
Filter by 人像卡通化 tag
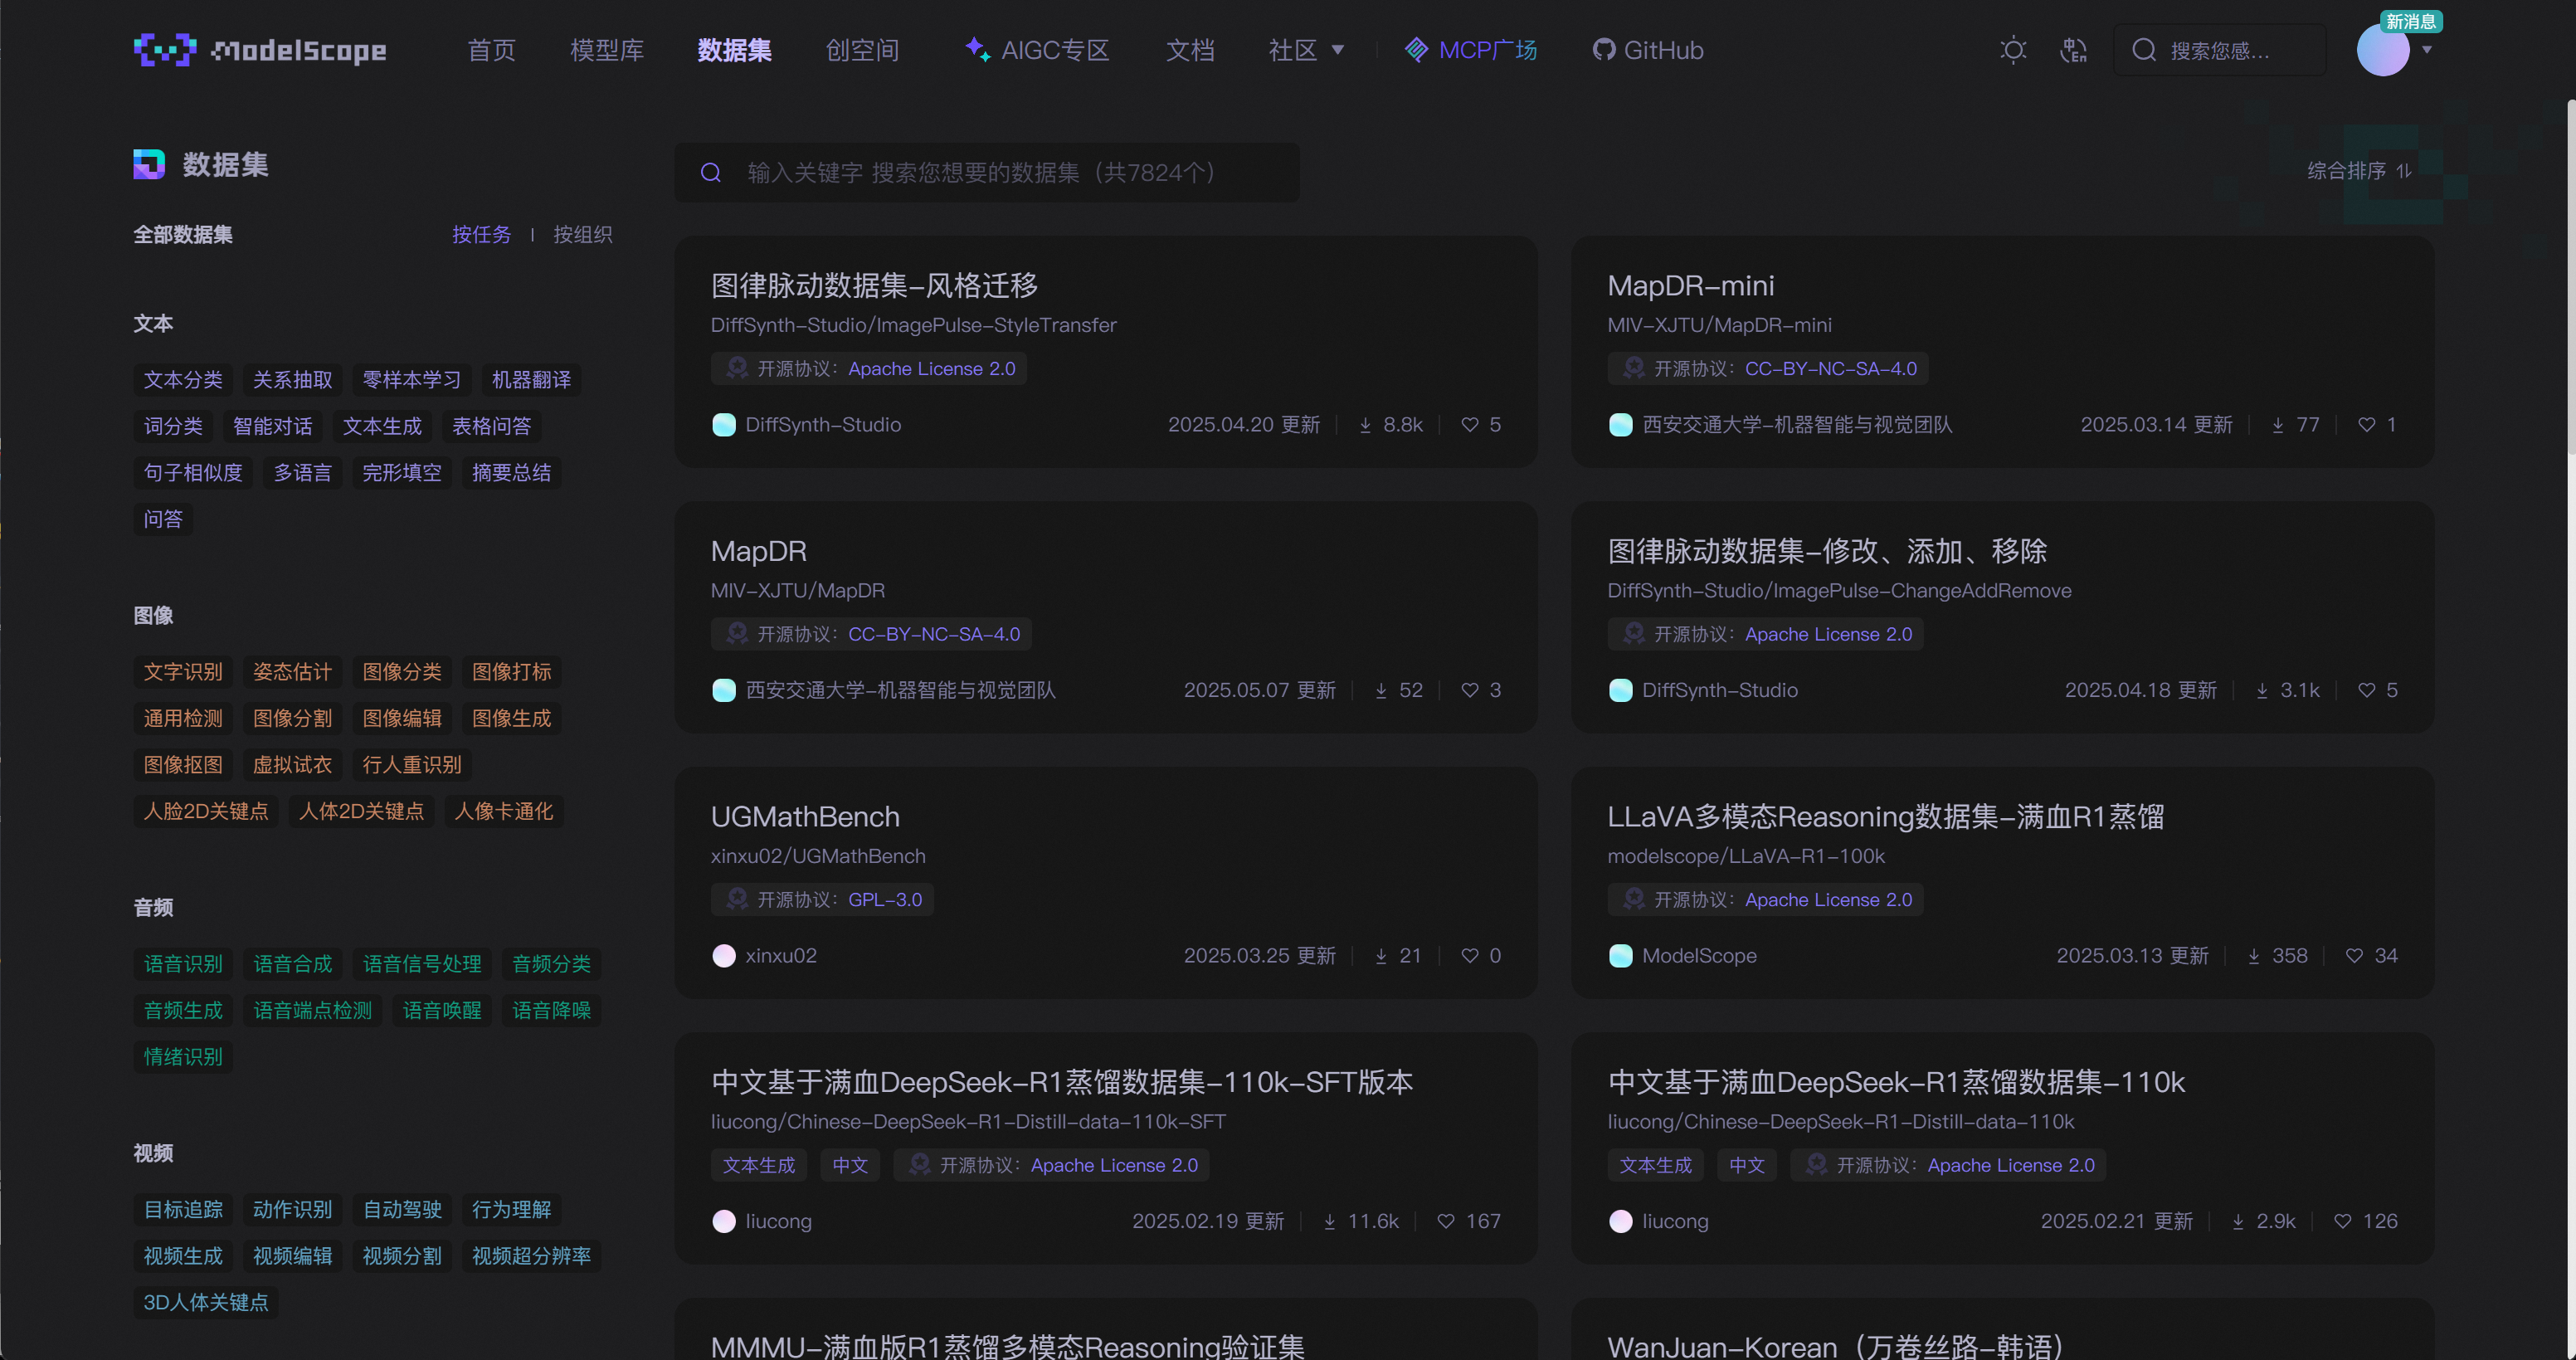click(x=504, y=811)
